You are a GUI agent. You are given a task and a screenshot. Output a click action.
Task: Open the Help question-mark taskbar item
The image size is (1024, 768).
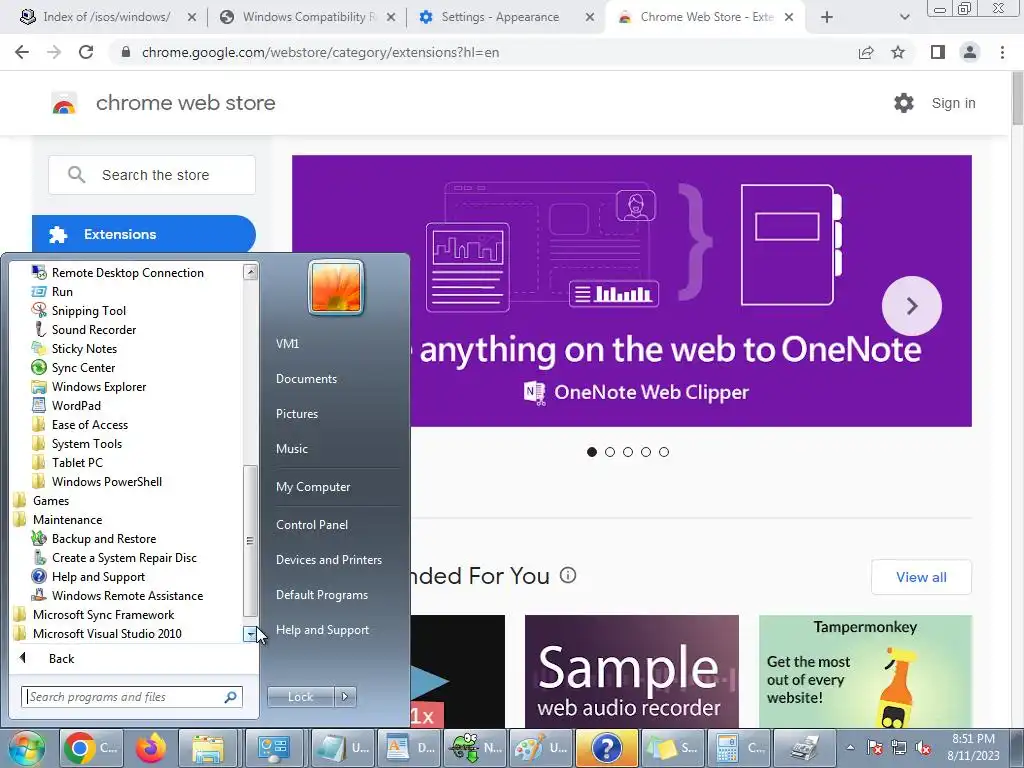coord(607,748)
